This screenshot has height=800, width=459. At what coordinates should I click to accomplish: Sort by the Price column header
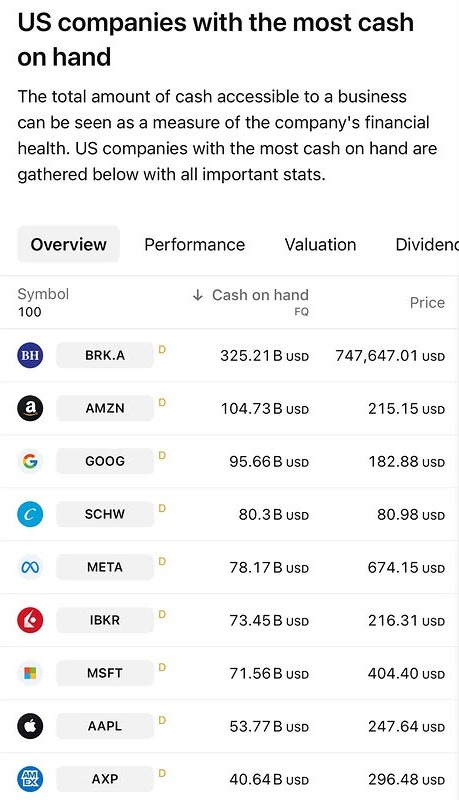[427, 303]
